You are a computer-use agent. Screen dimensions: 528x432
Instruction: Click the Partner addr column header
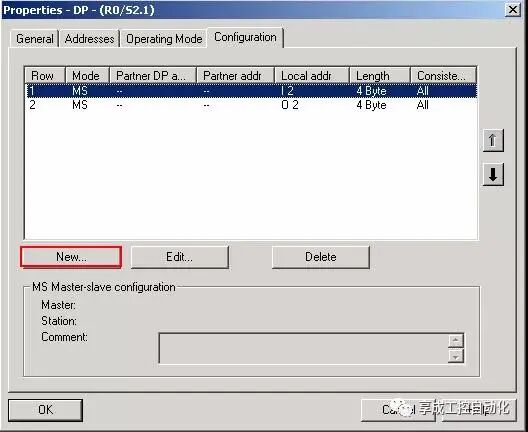coord(235,75)
